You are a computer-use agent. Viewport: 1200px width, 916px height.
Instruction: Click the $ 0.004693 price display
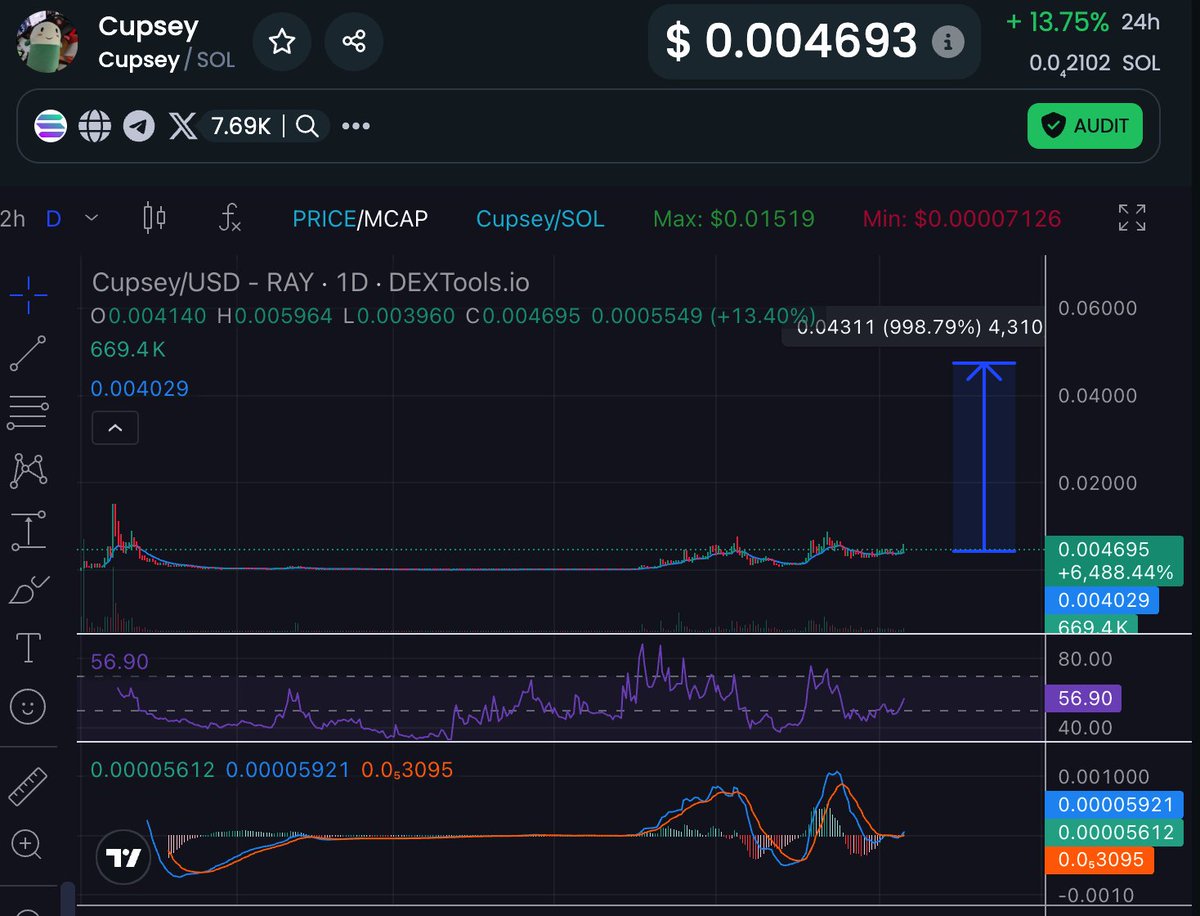tap(791, 41)
